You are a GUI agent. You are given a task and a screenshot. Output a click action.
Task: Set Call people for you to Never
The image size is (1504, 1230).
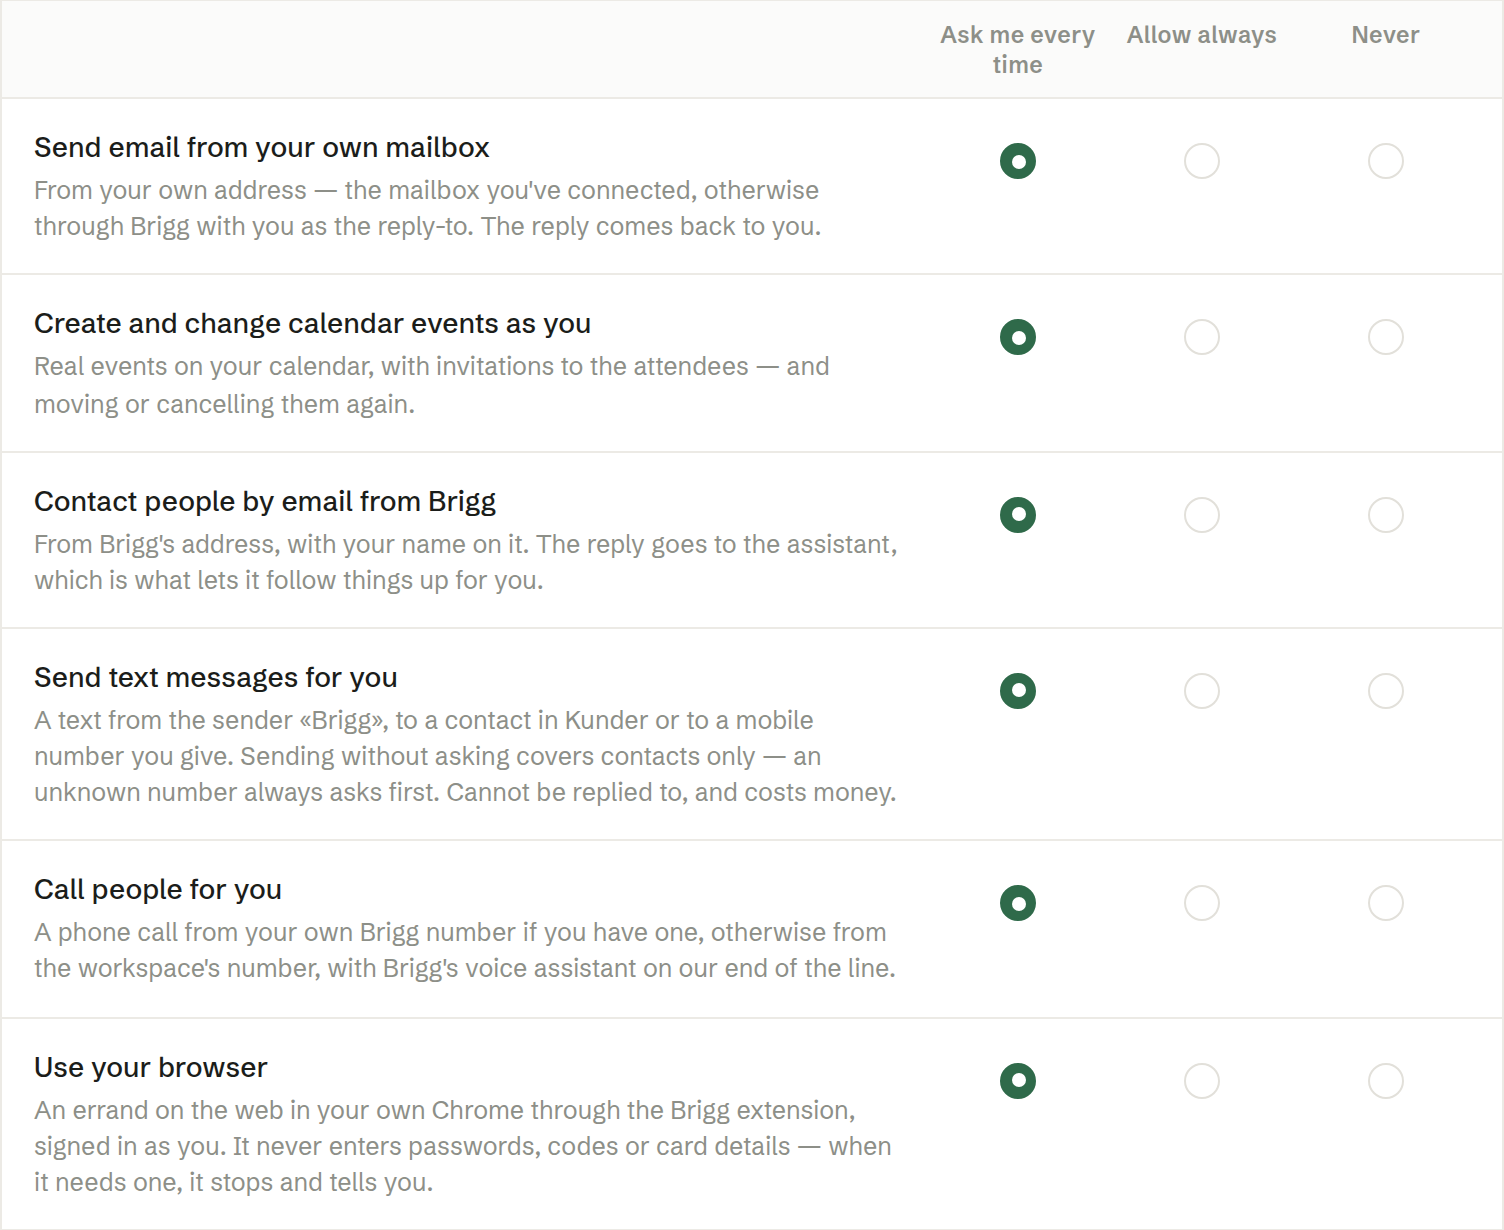click(x=1385, y=903)
